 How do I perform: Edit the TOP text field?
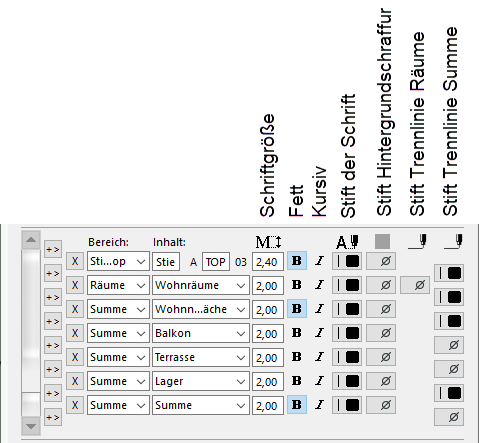click(x=216, y=262)
